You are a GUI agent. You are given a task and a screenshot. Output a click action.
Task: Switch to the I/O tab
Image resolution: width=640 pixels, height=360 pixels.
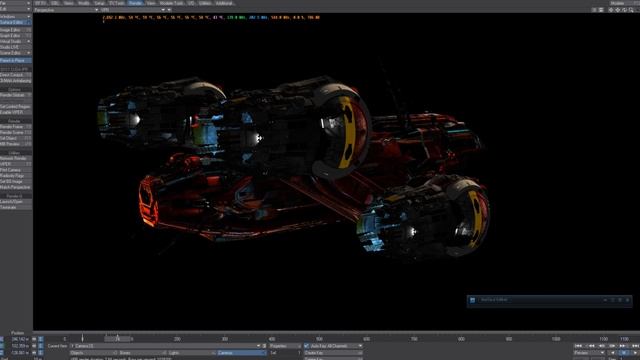click(191, 3)
